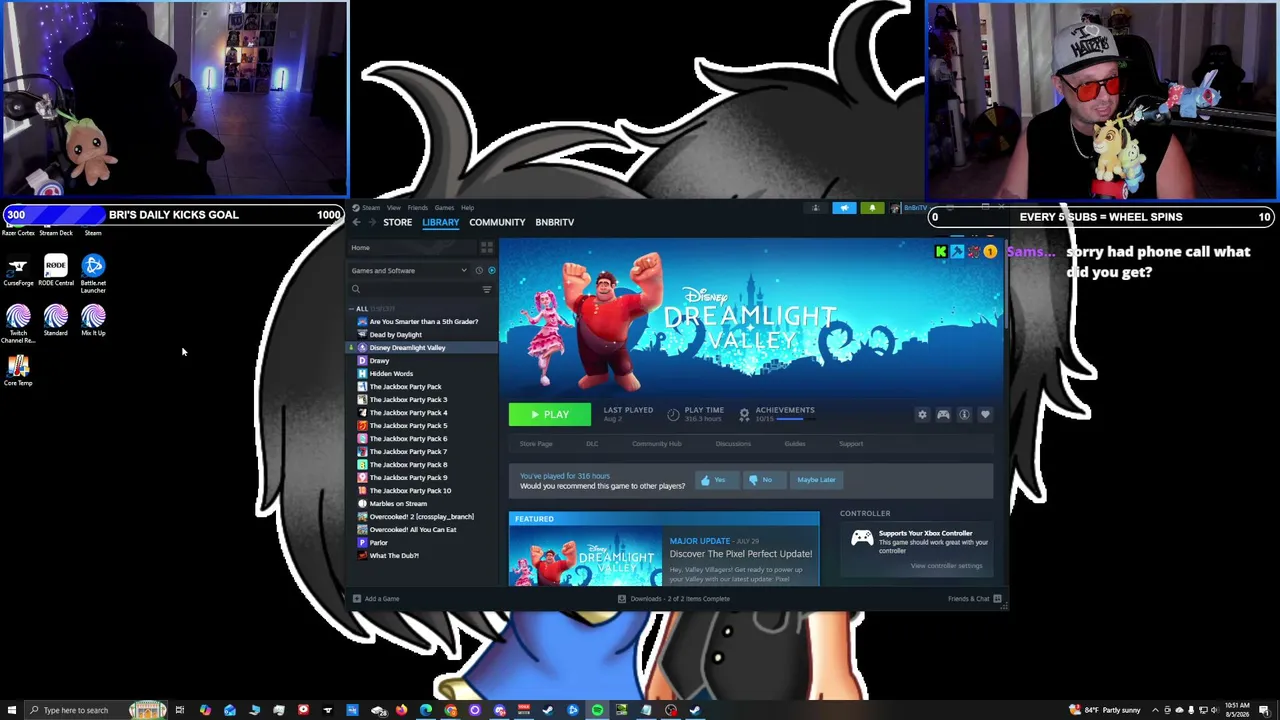Select Are You Smarter than a 5th Grader?
This screenshot has height=720, width=1280.
pyautogui.click(x=423, y=322)
